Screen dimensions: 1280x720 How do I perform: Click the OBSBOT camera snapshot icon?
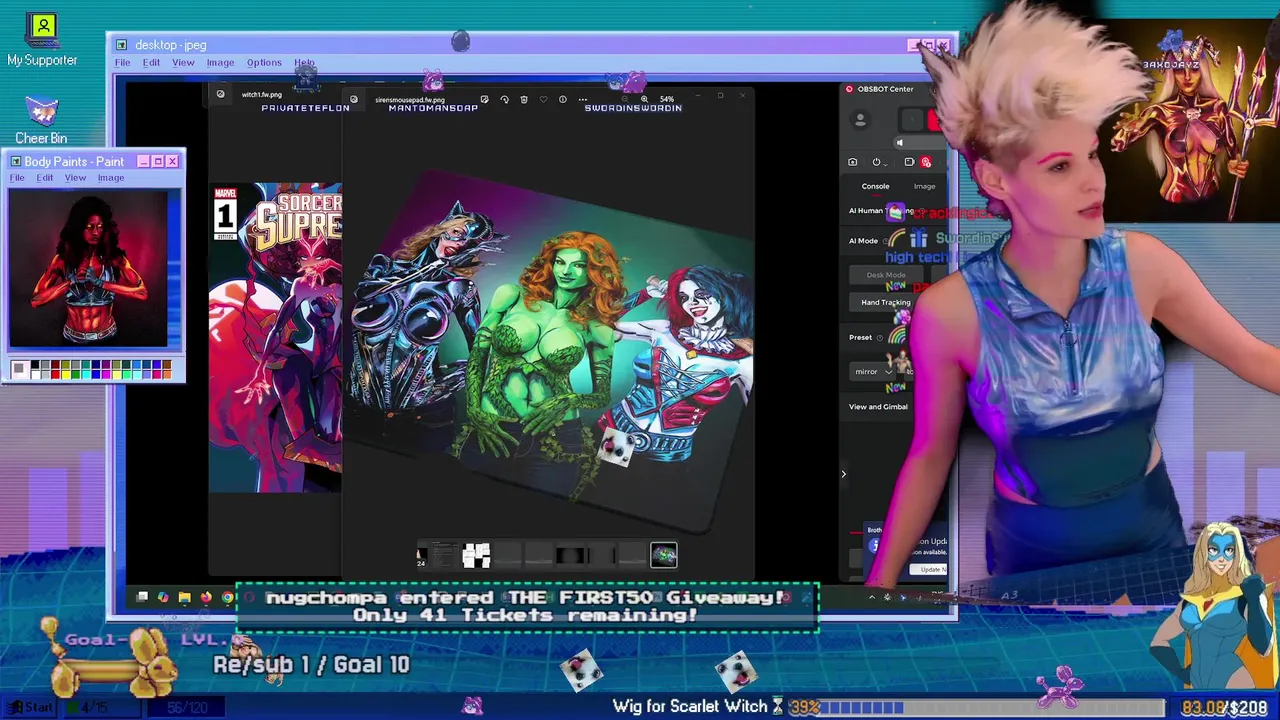(x=853, y=162)
